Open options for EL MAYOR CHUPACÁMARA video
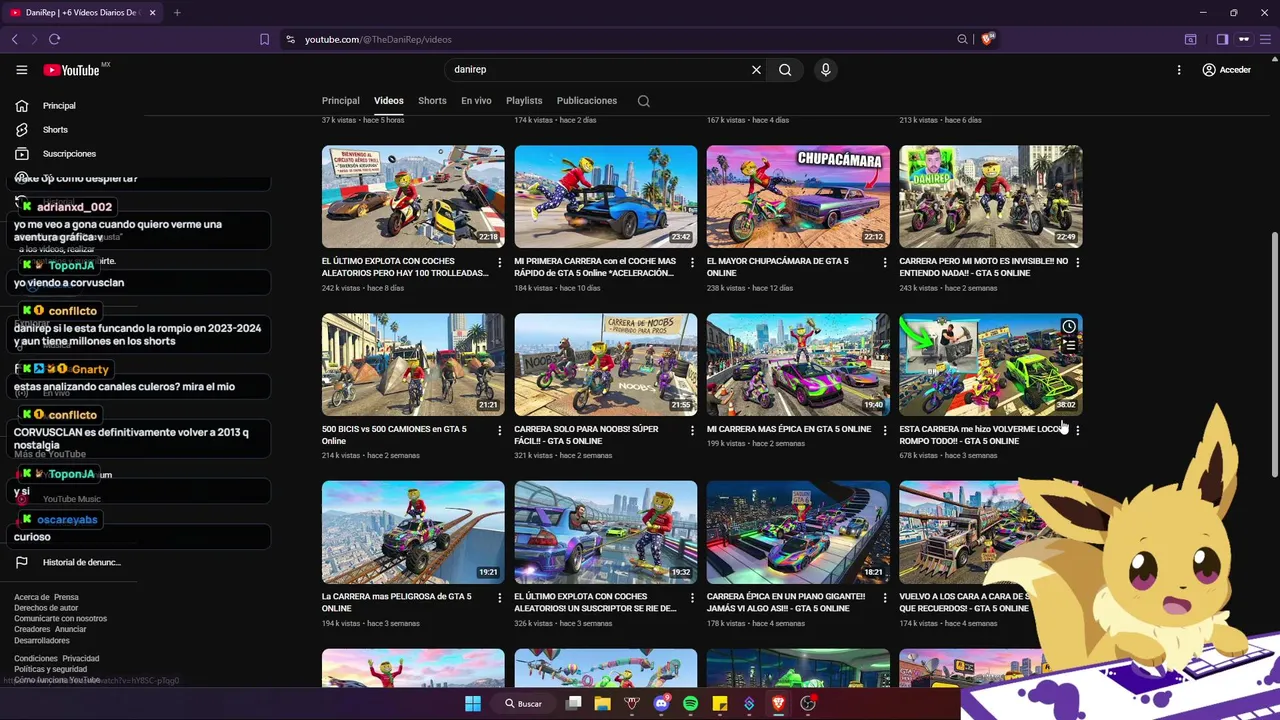Image resolution: width=1280 pixels, height=720 pixels. (x=884, y=263)
